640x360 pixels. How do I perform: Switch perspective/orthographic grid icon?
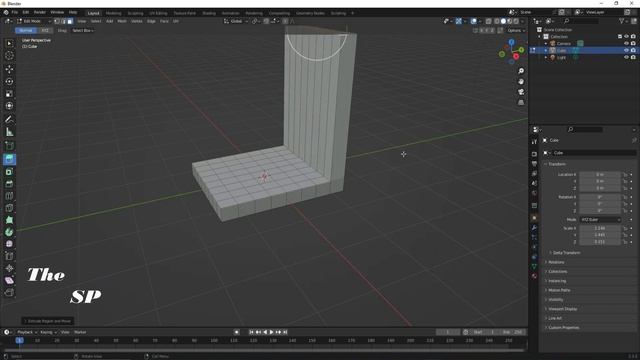(x=521, y=102)
